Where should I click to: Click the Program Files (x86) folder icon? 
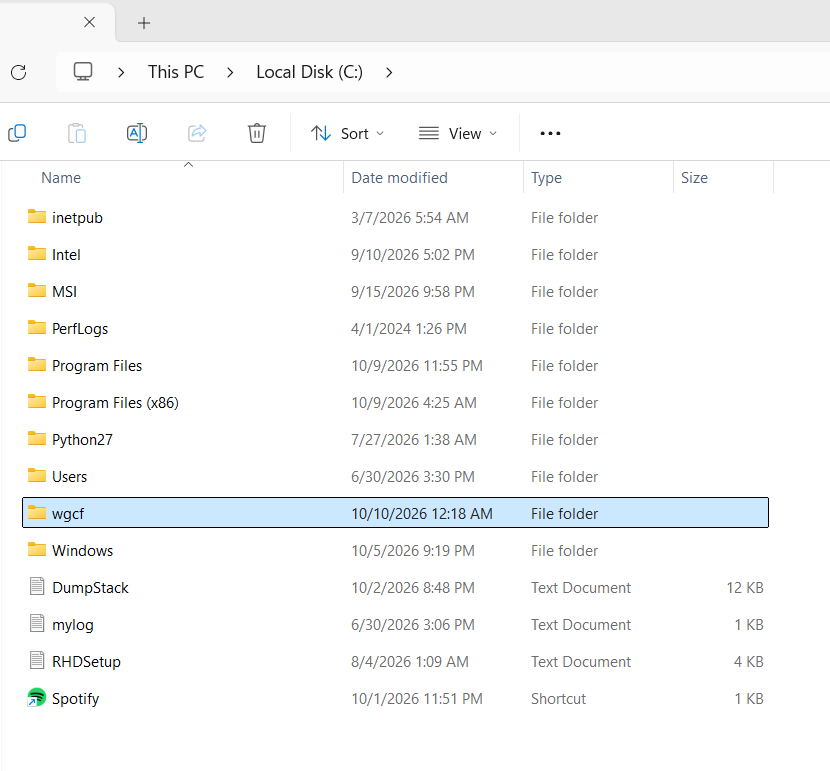(37, 402)
